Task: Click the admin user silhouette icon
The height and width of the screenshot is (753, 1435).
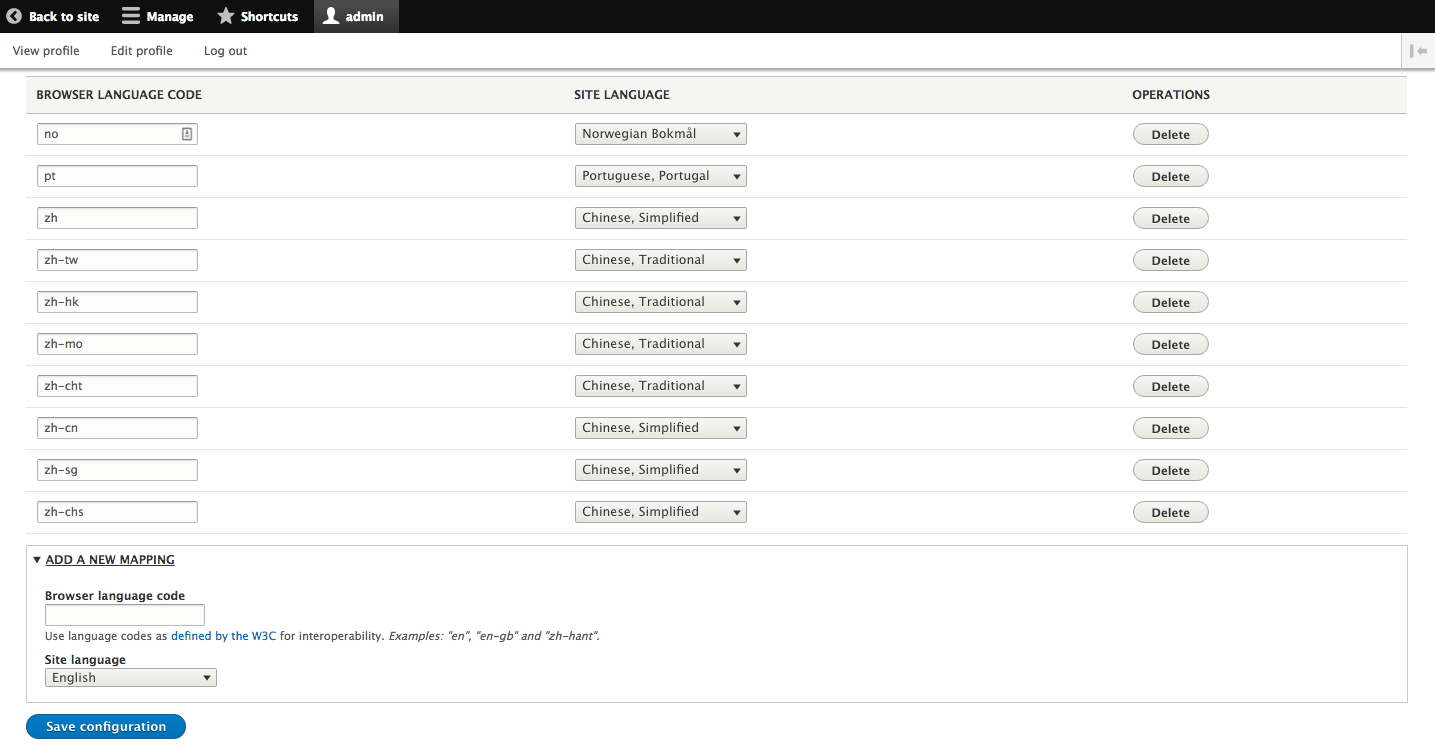Action: point(331,16)
